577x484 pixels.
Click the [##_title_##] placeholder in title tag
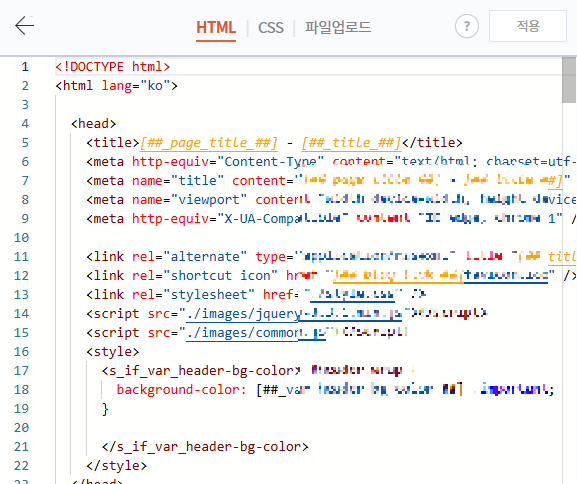[351, 143]
